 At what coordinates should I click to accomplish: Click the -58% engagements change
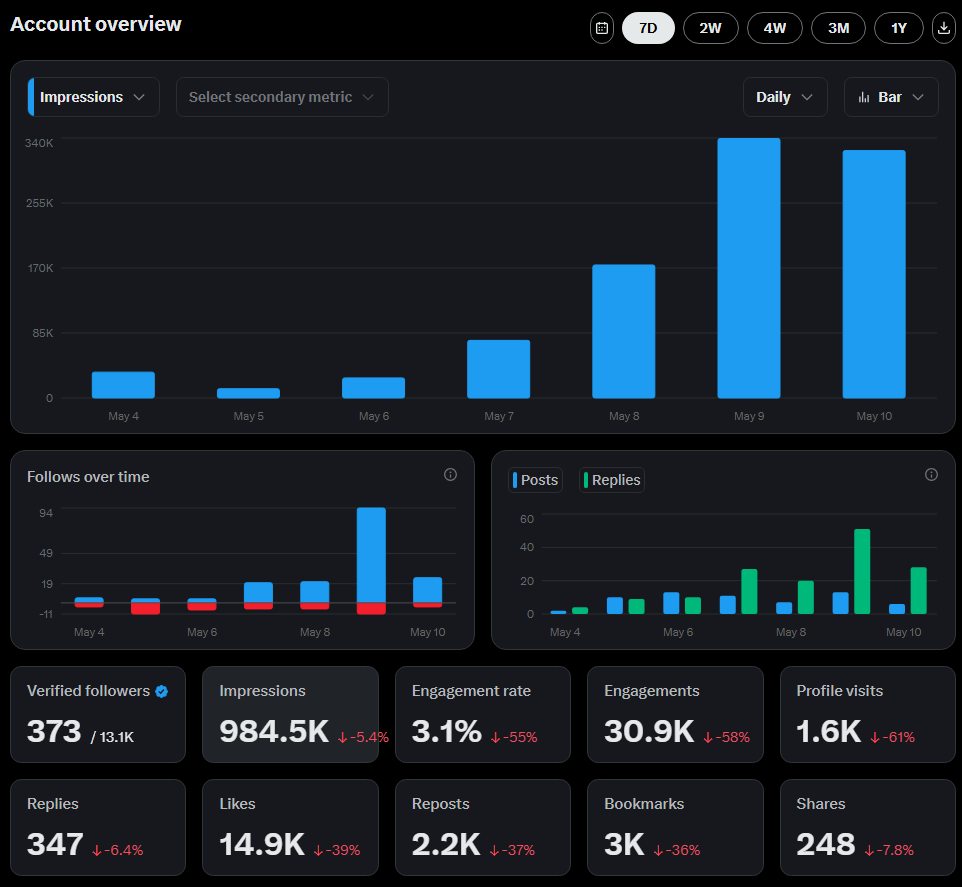coord(726,737)
